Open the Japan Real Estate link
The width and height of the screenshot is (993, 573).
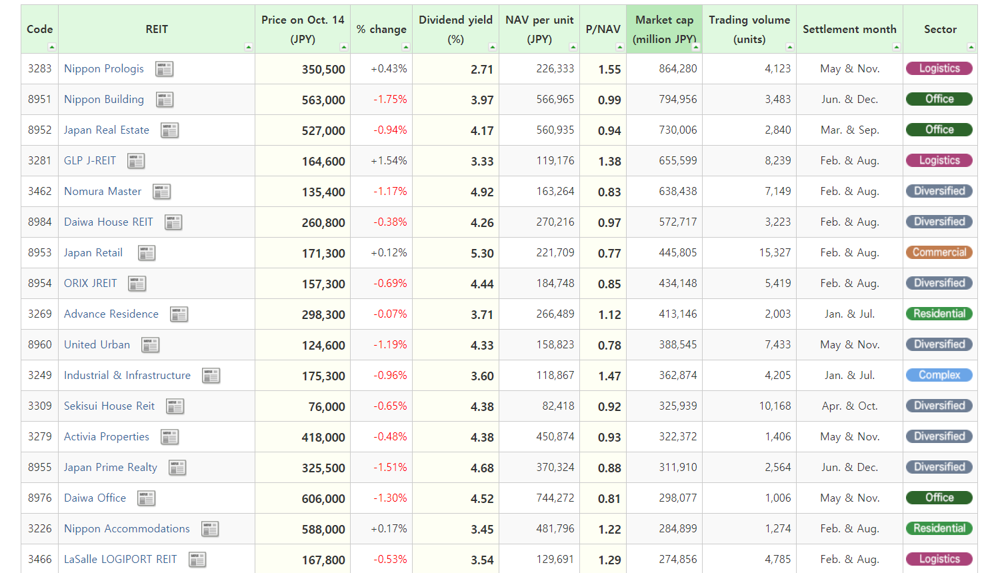(x=106, y=130)
